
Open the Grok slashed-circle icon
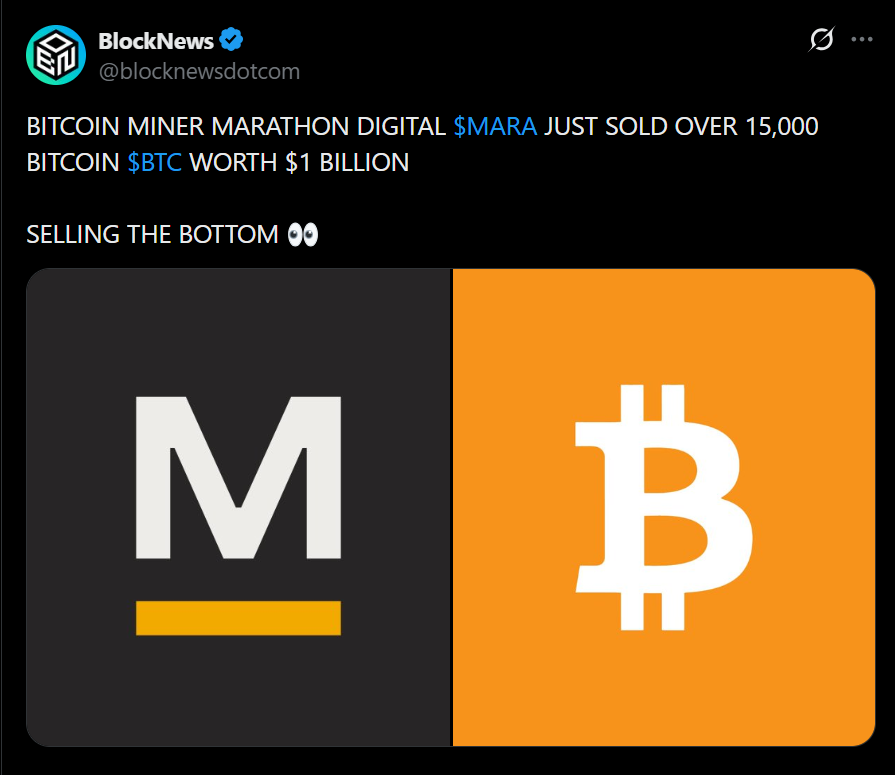[821, 40]
